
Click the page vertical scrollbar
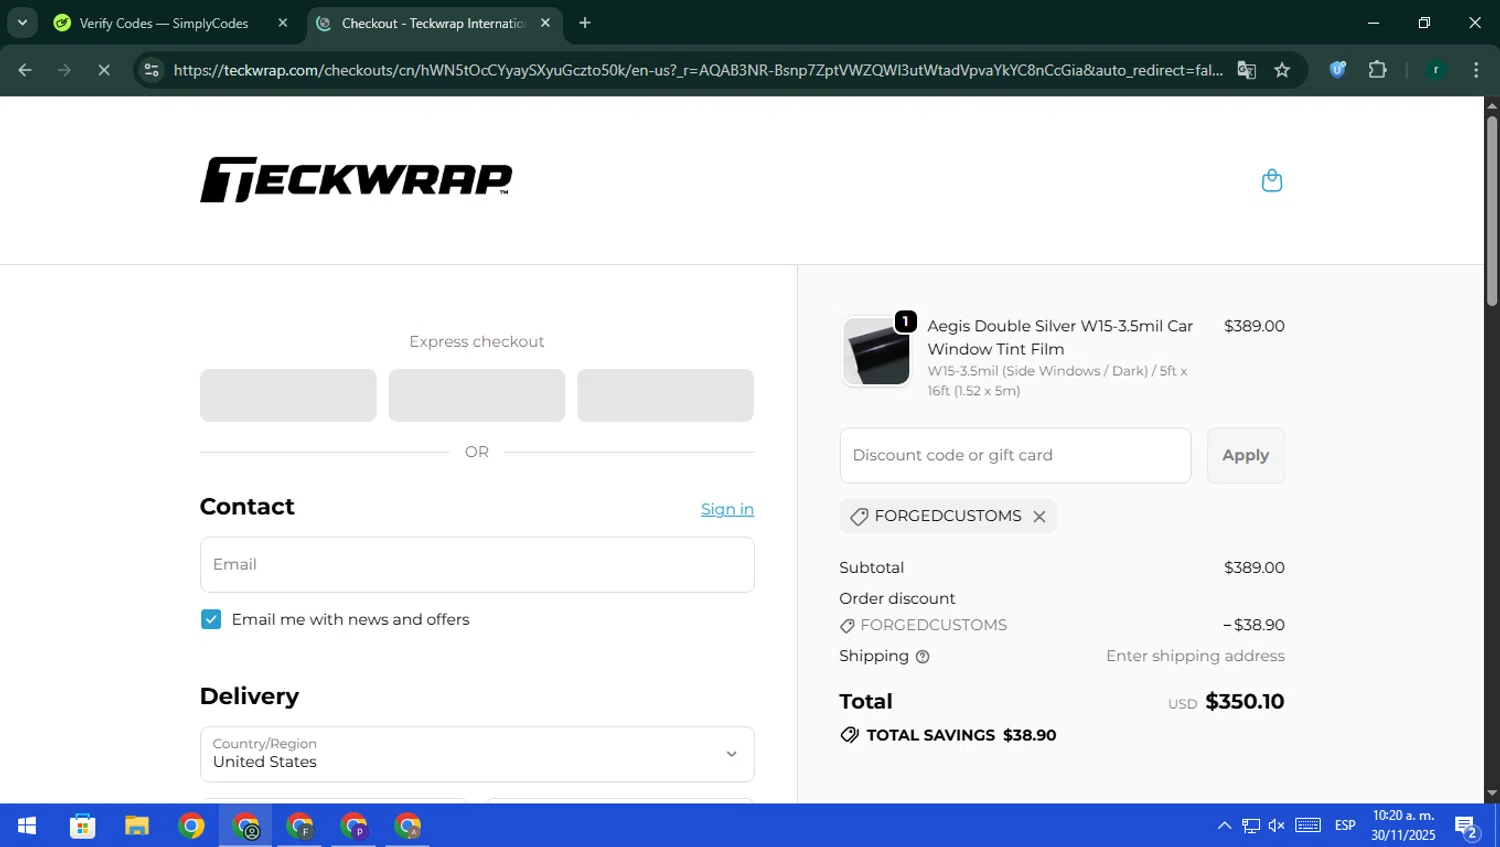1492,210
